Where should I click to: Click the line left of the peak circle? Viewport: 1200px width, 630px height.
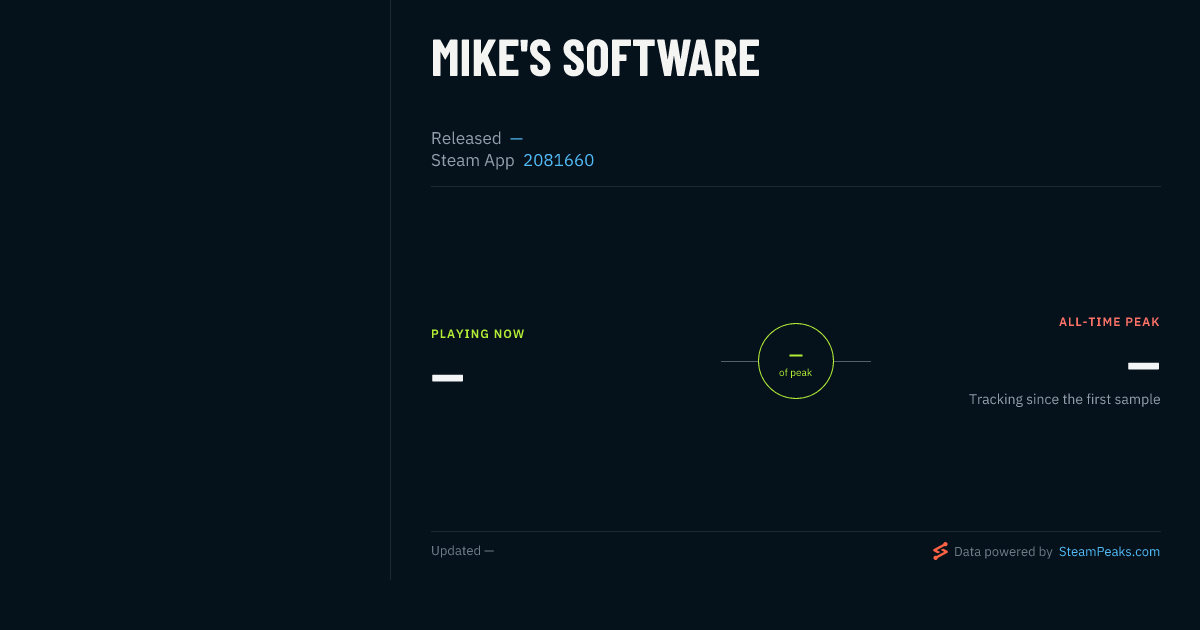pos(739,361)
